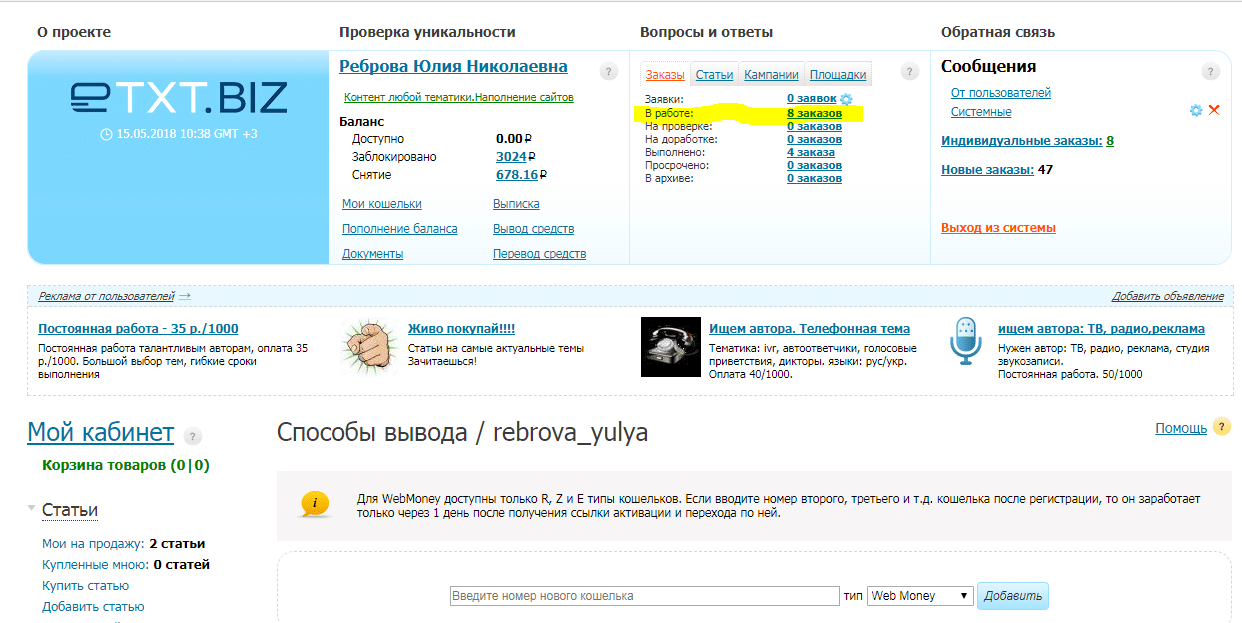Switch to Площадки tab
The height and width of the screenshot is (623, 1242).
click(x=837, y=75)
